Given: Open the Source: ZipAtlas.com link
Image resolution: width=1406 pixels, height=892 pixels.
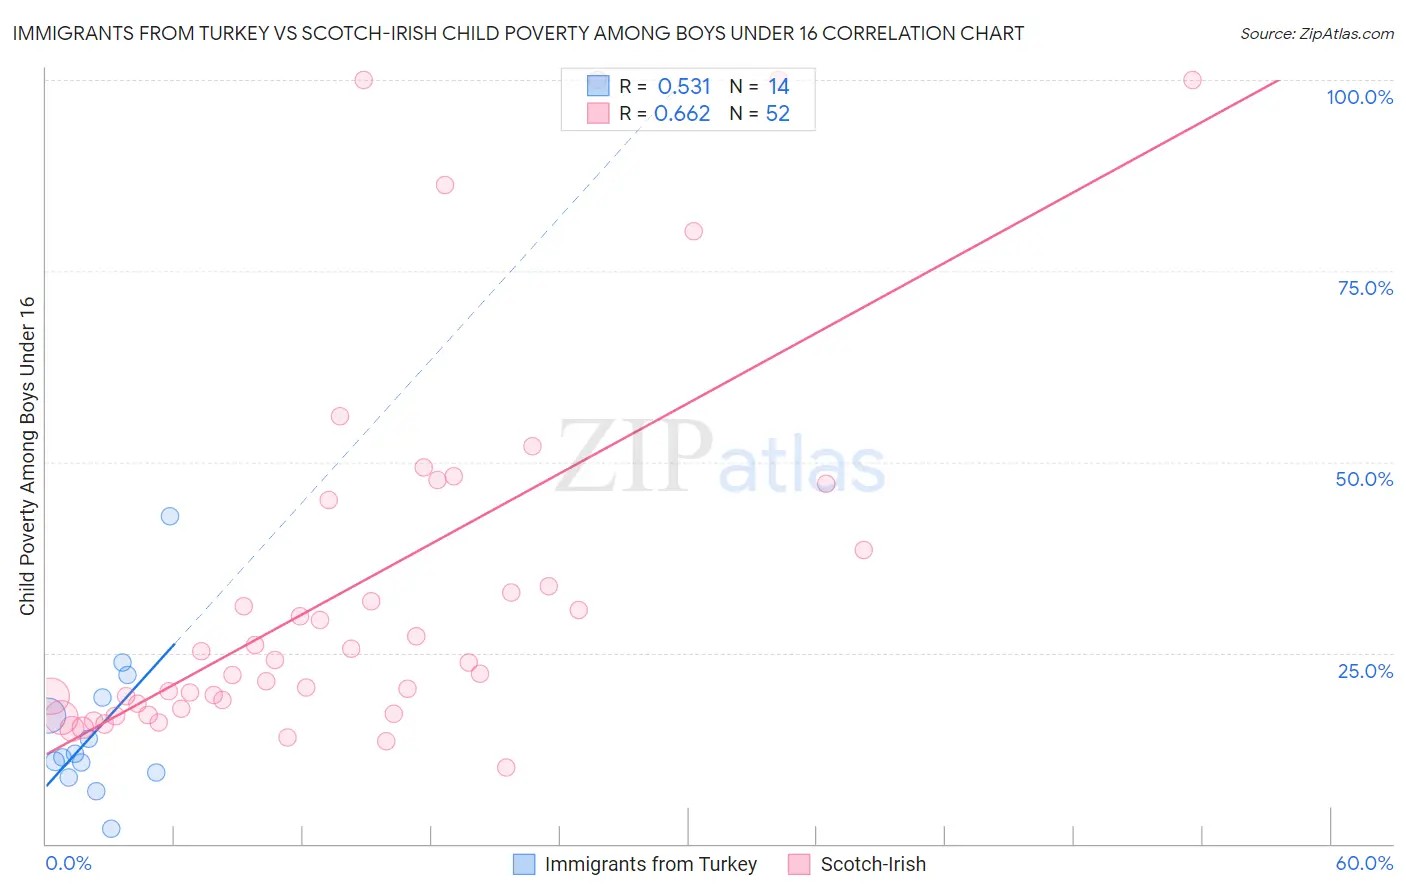Looking at the screenshot, I should (x=1317, y=33).
